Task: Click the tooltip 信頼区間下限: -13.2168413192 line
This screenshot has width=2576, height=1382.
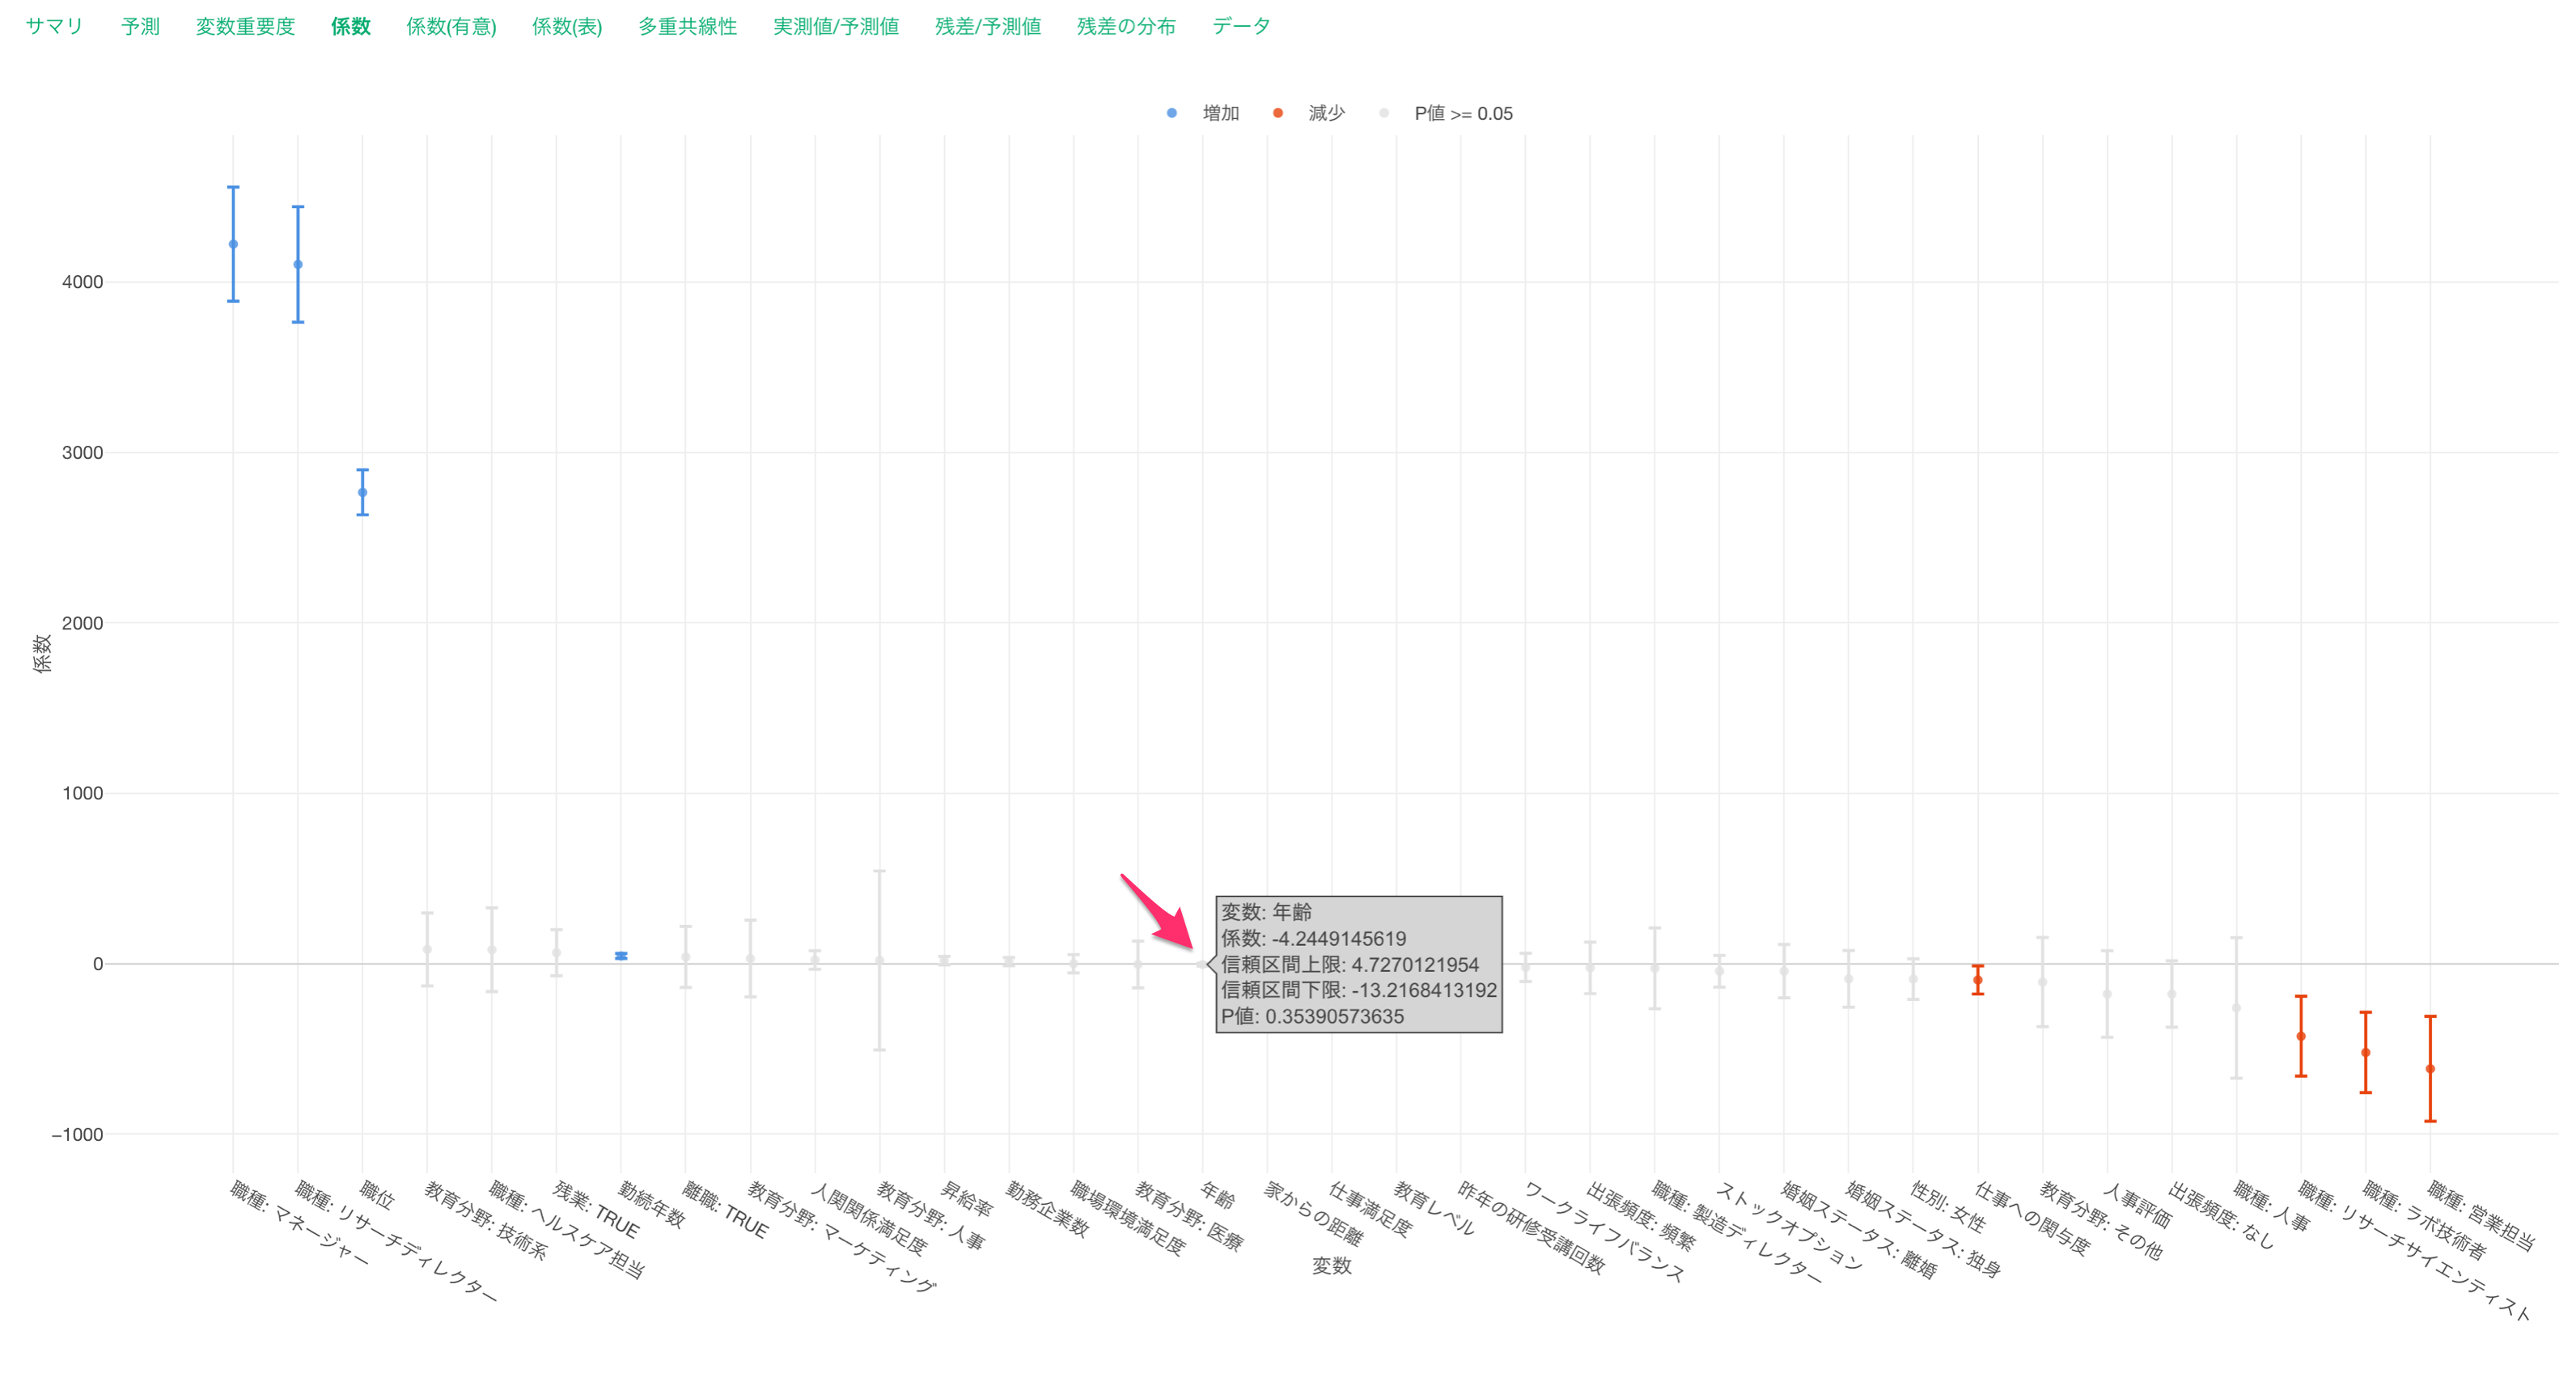Action: pos(1358,990)
